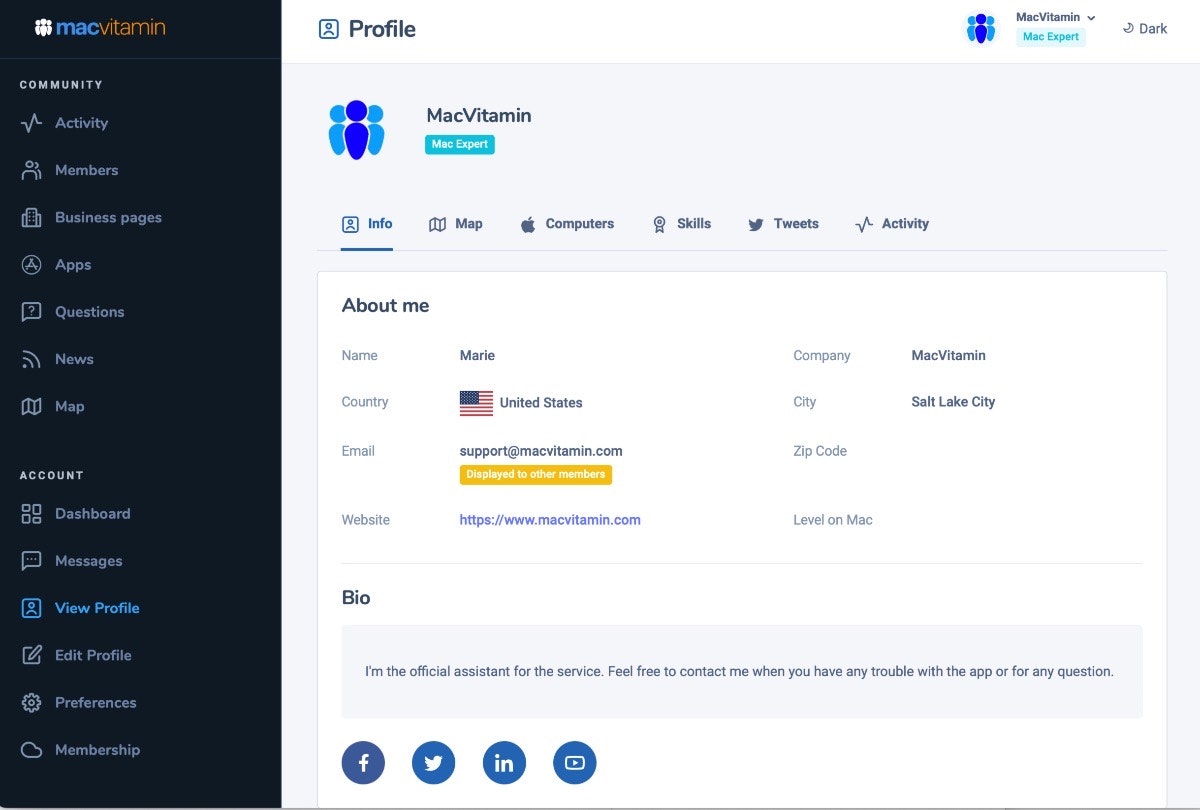The width and height of the screenshot is (1200, 810).
Task: Click the Membership cloud icon
Action: [32, 750]
